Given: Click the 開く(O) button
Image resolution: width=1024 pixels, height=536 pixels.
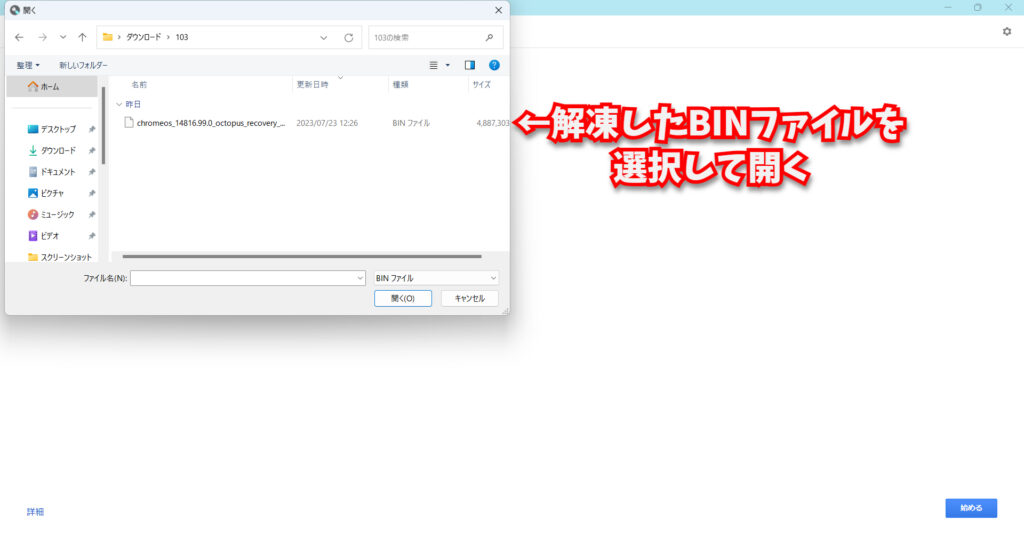Looking at the screenshot, I should click(402, 298).
